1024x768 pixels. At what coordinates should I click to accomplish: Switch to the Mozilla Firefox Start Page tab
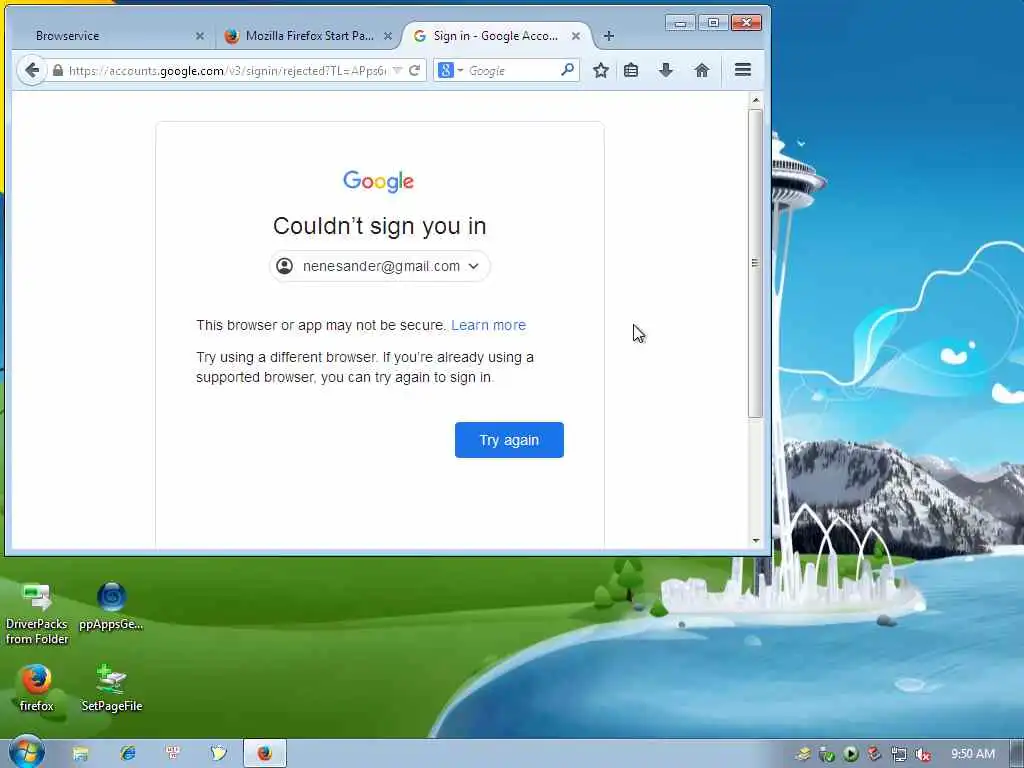[307, 36]
